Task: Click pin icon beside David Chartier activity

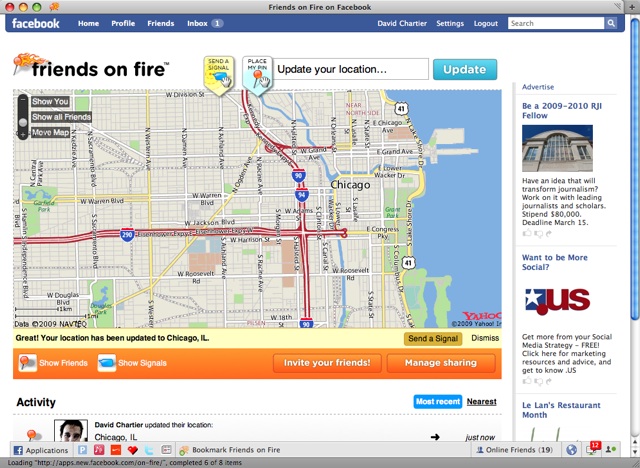Action: (x=33, y=435)
